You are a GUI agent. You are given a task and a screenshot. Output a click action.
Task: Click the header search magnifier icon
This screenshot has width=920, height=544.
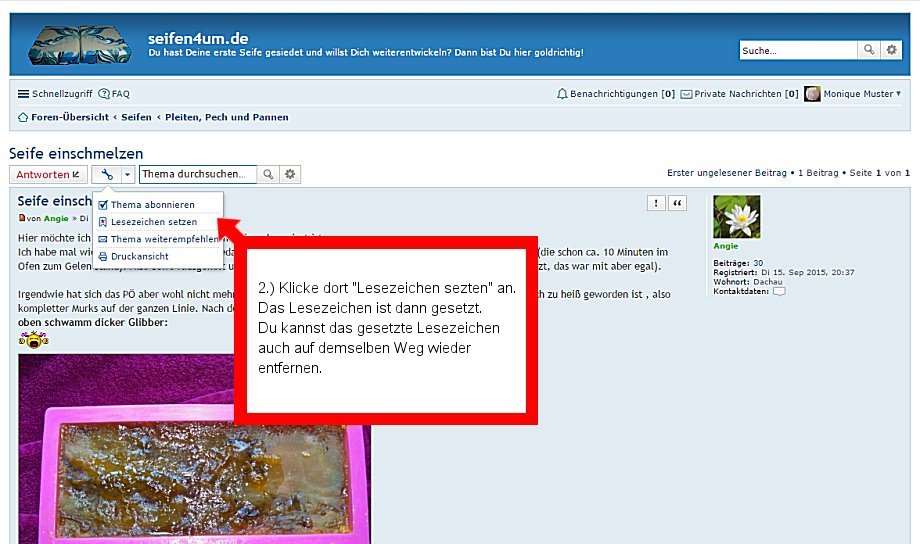coord(868,50)
